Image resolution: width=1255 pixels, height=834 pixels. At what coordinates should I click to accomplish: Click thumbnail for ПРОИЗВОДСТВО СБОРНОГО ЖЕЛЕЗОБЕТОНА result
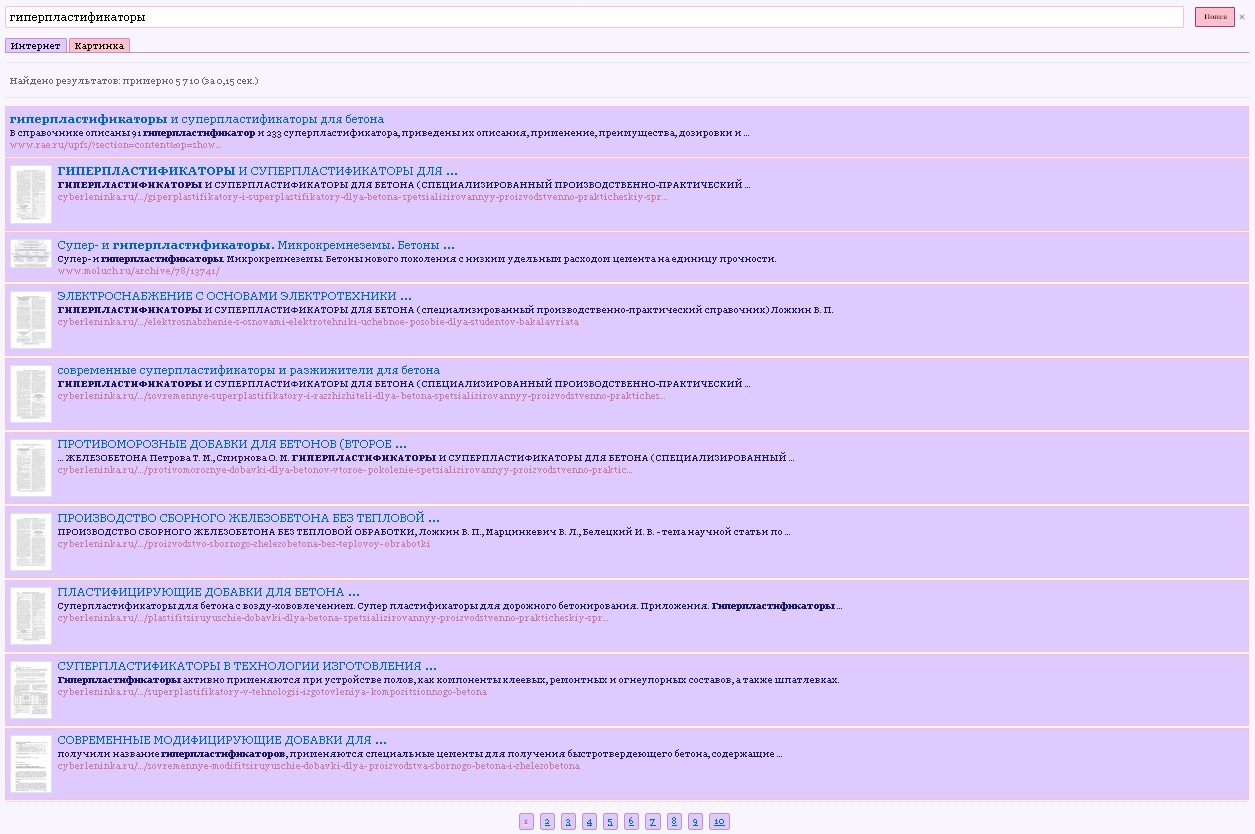[30, 541]
